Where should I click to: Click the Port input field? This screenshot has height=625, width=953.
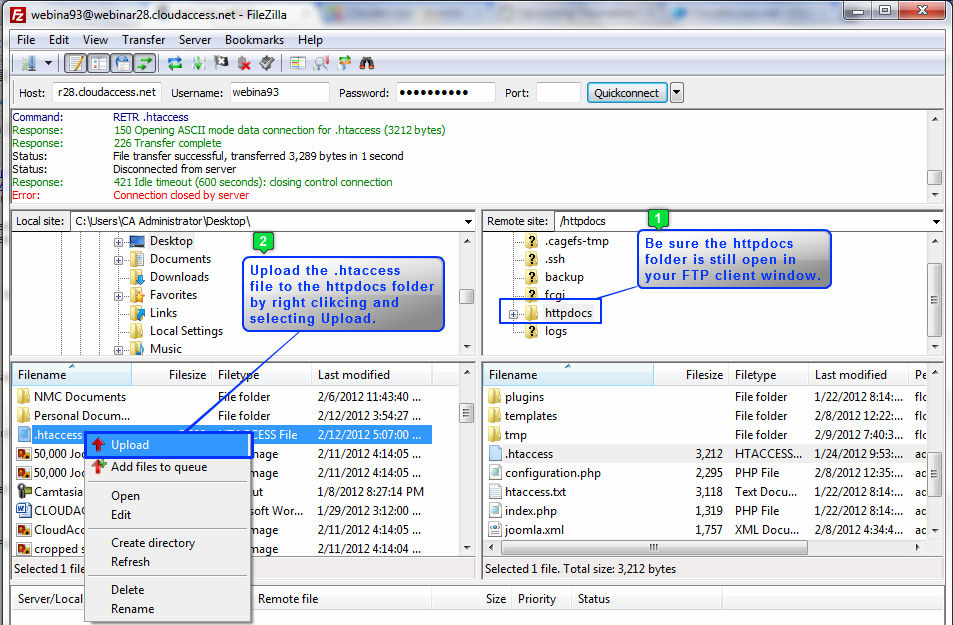point(559,92)
